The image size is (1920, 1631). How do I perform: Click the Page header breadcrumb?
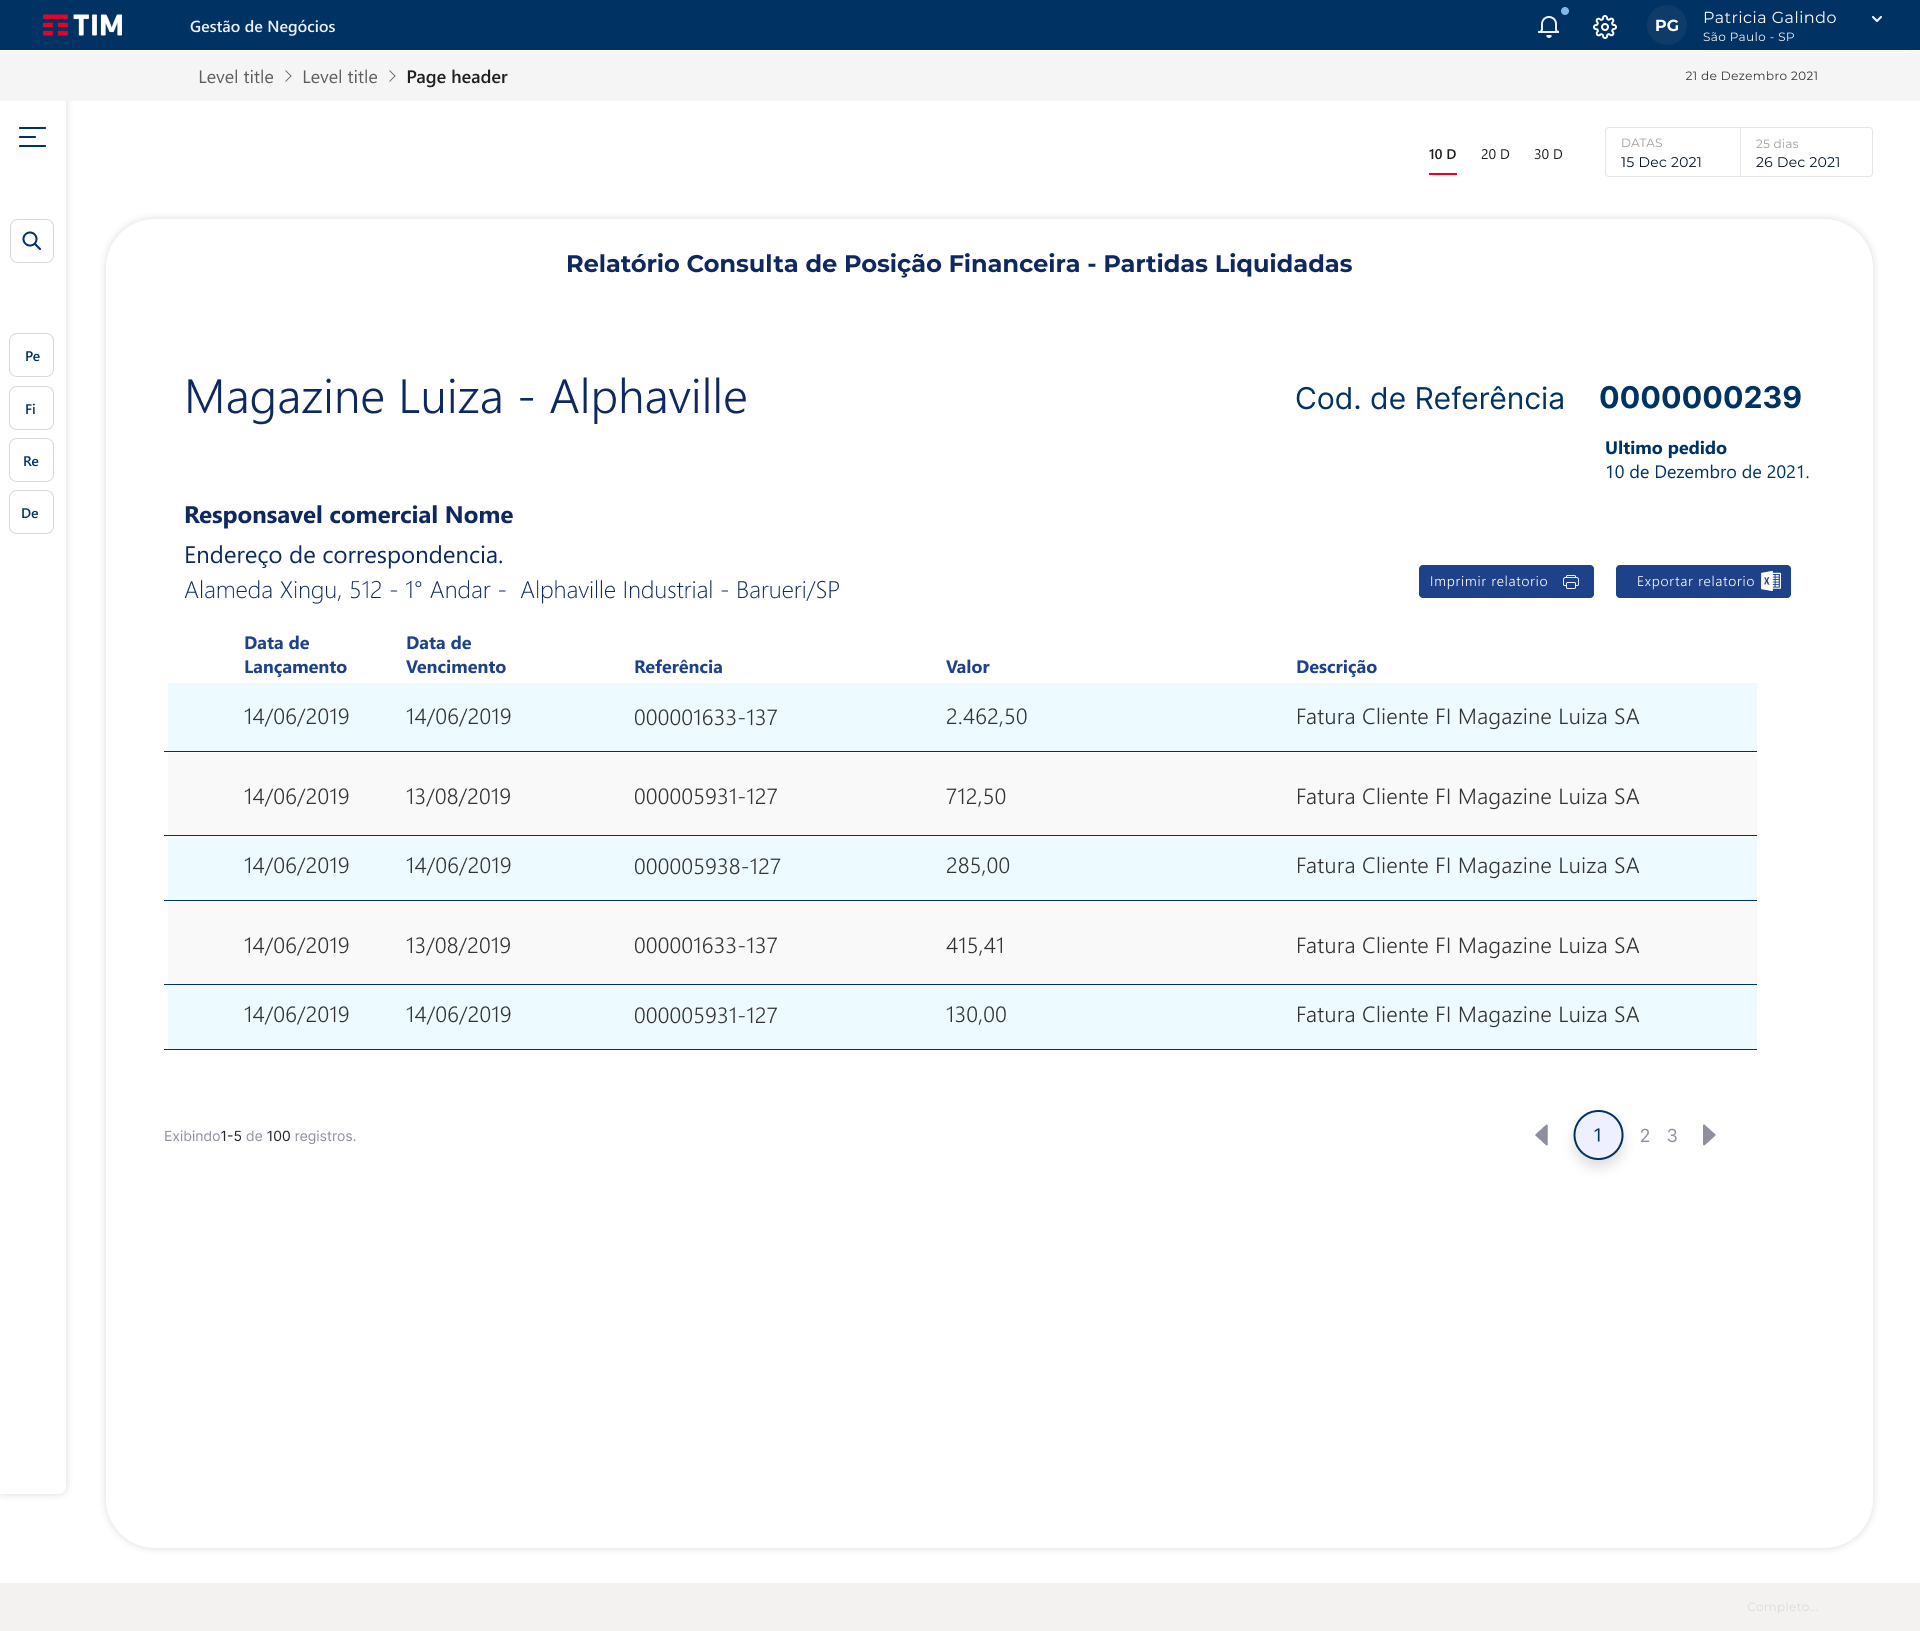457,77
